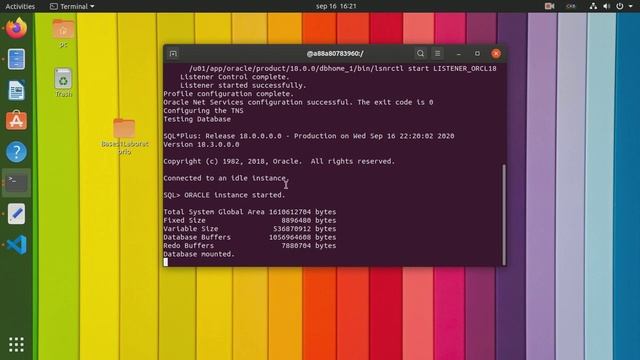
Task: Open Firefox from the dock
Action: [x=16, y=28]
